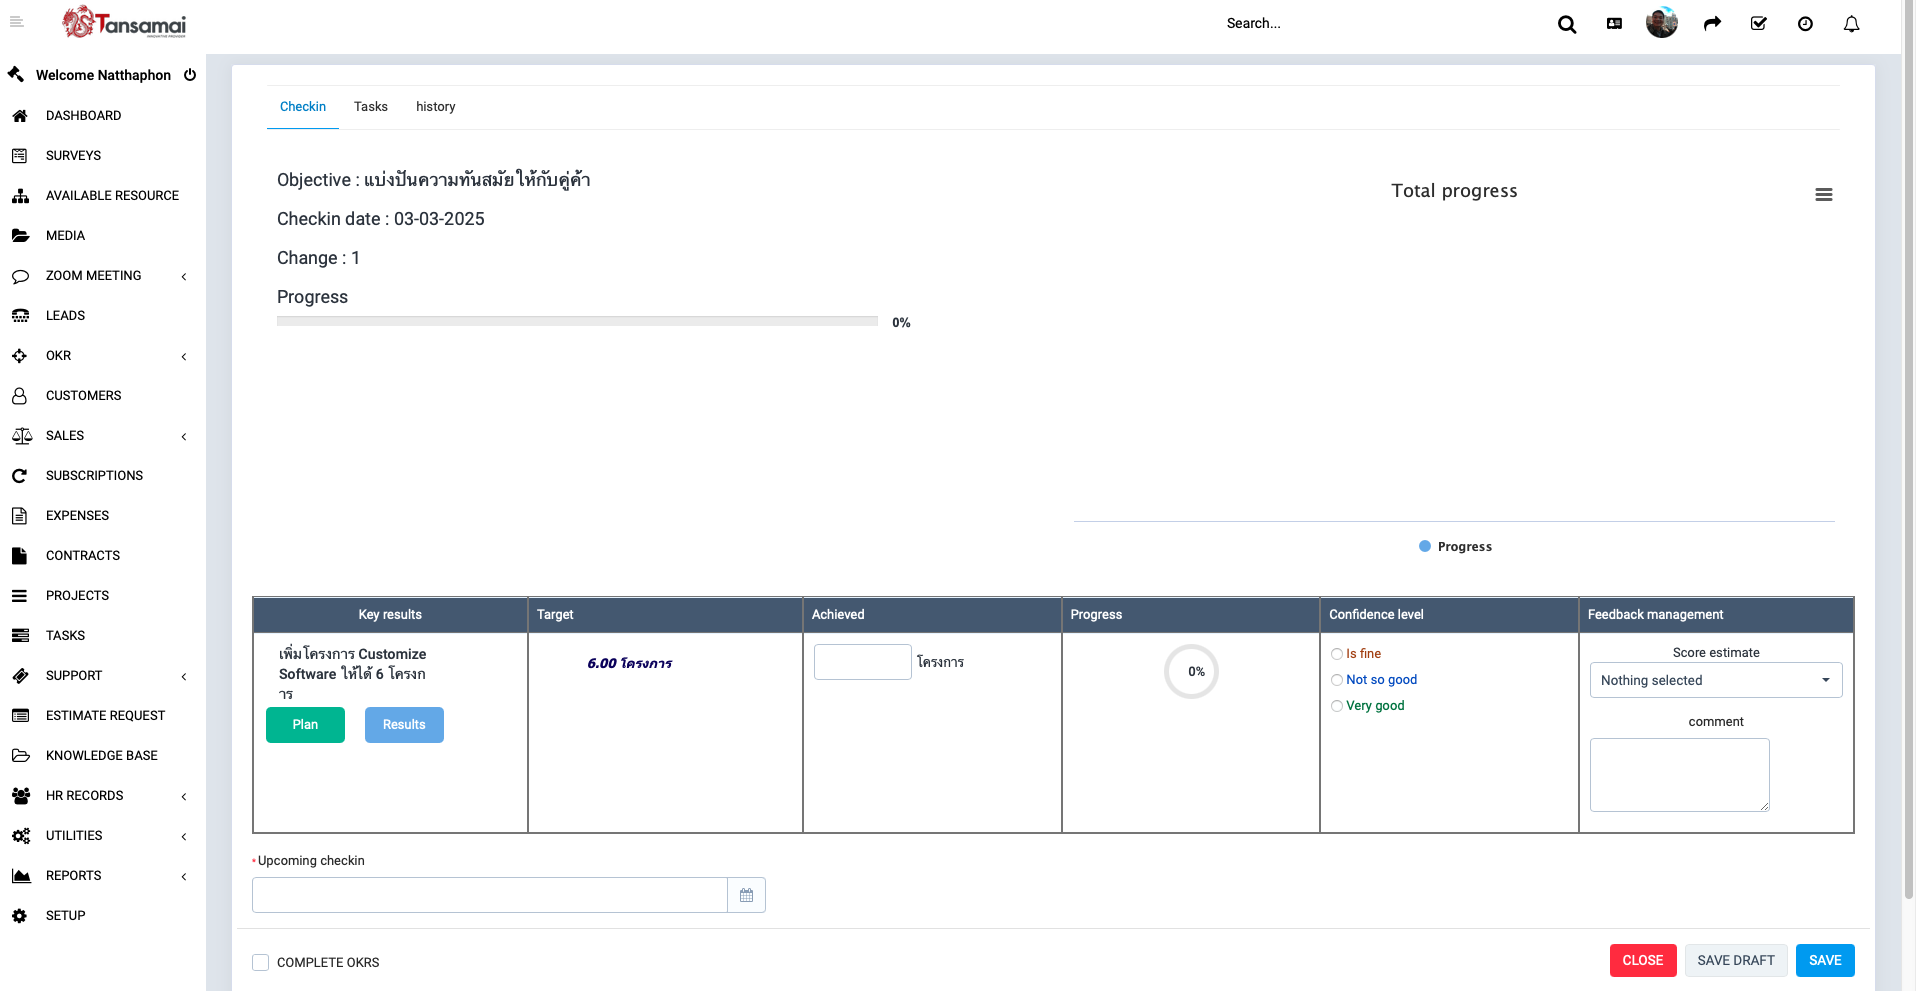Open the notifications bell icon

tap(1851, 24)
